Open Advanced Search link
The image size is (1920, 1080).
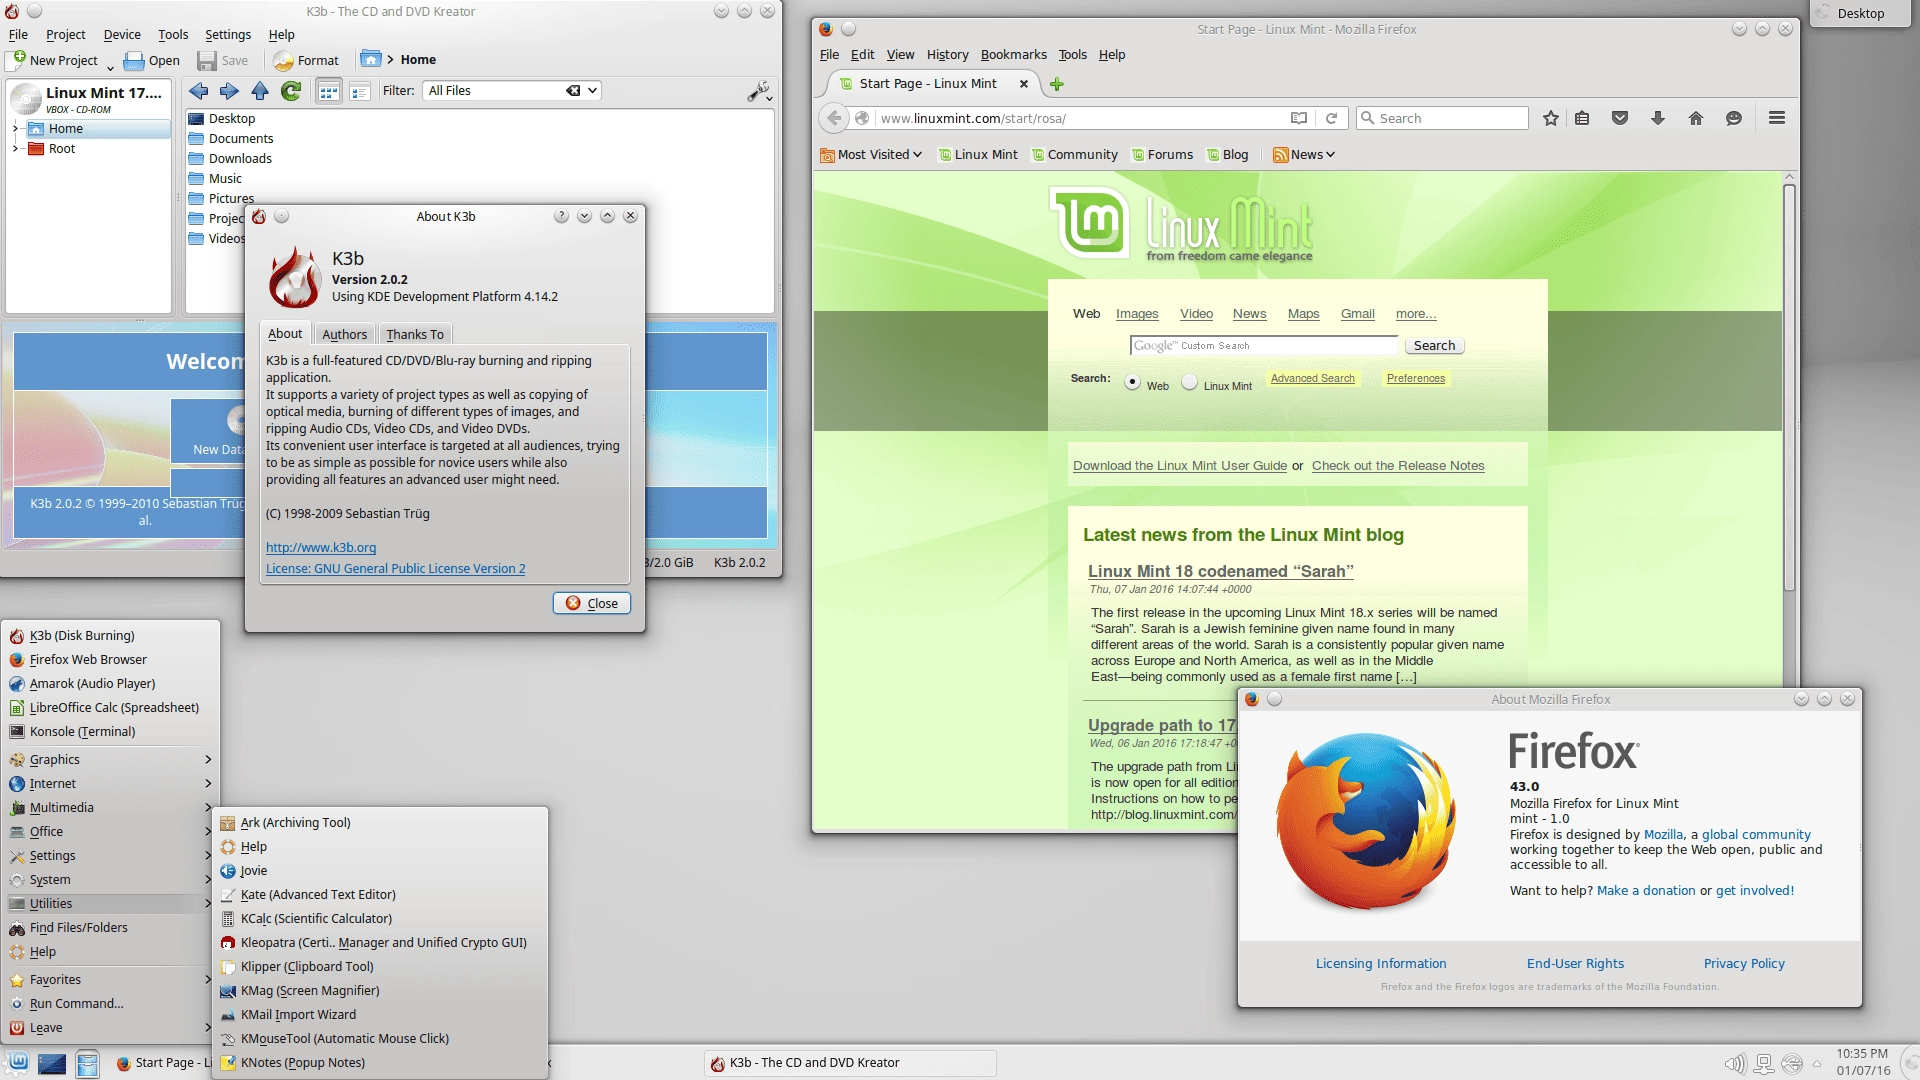(1312, 379)
